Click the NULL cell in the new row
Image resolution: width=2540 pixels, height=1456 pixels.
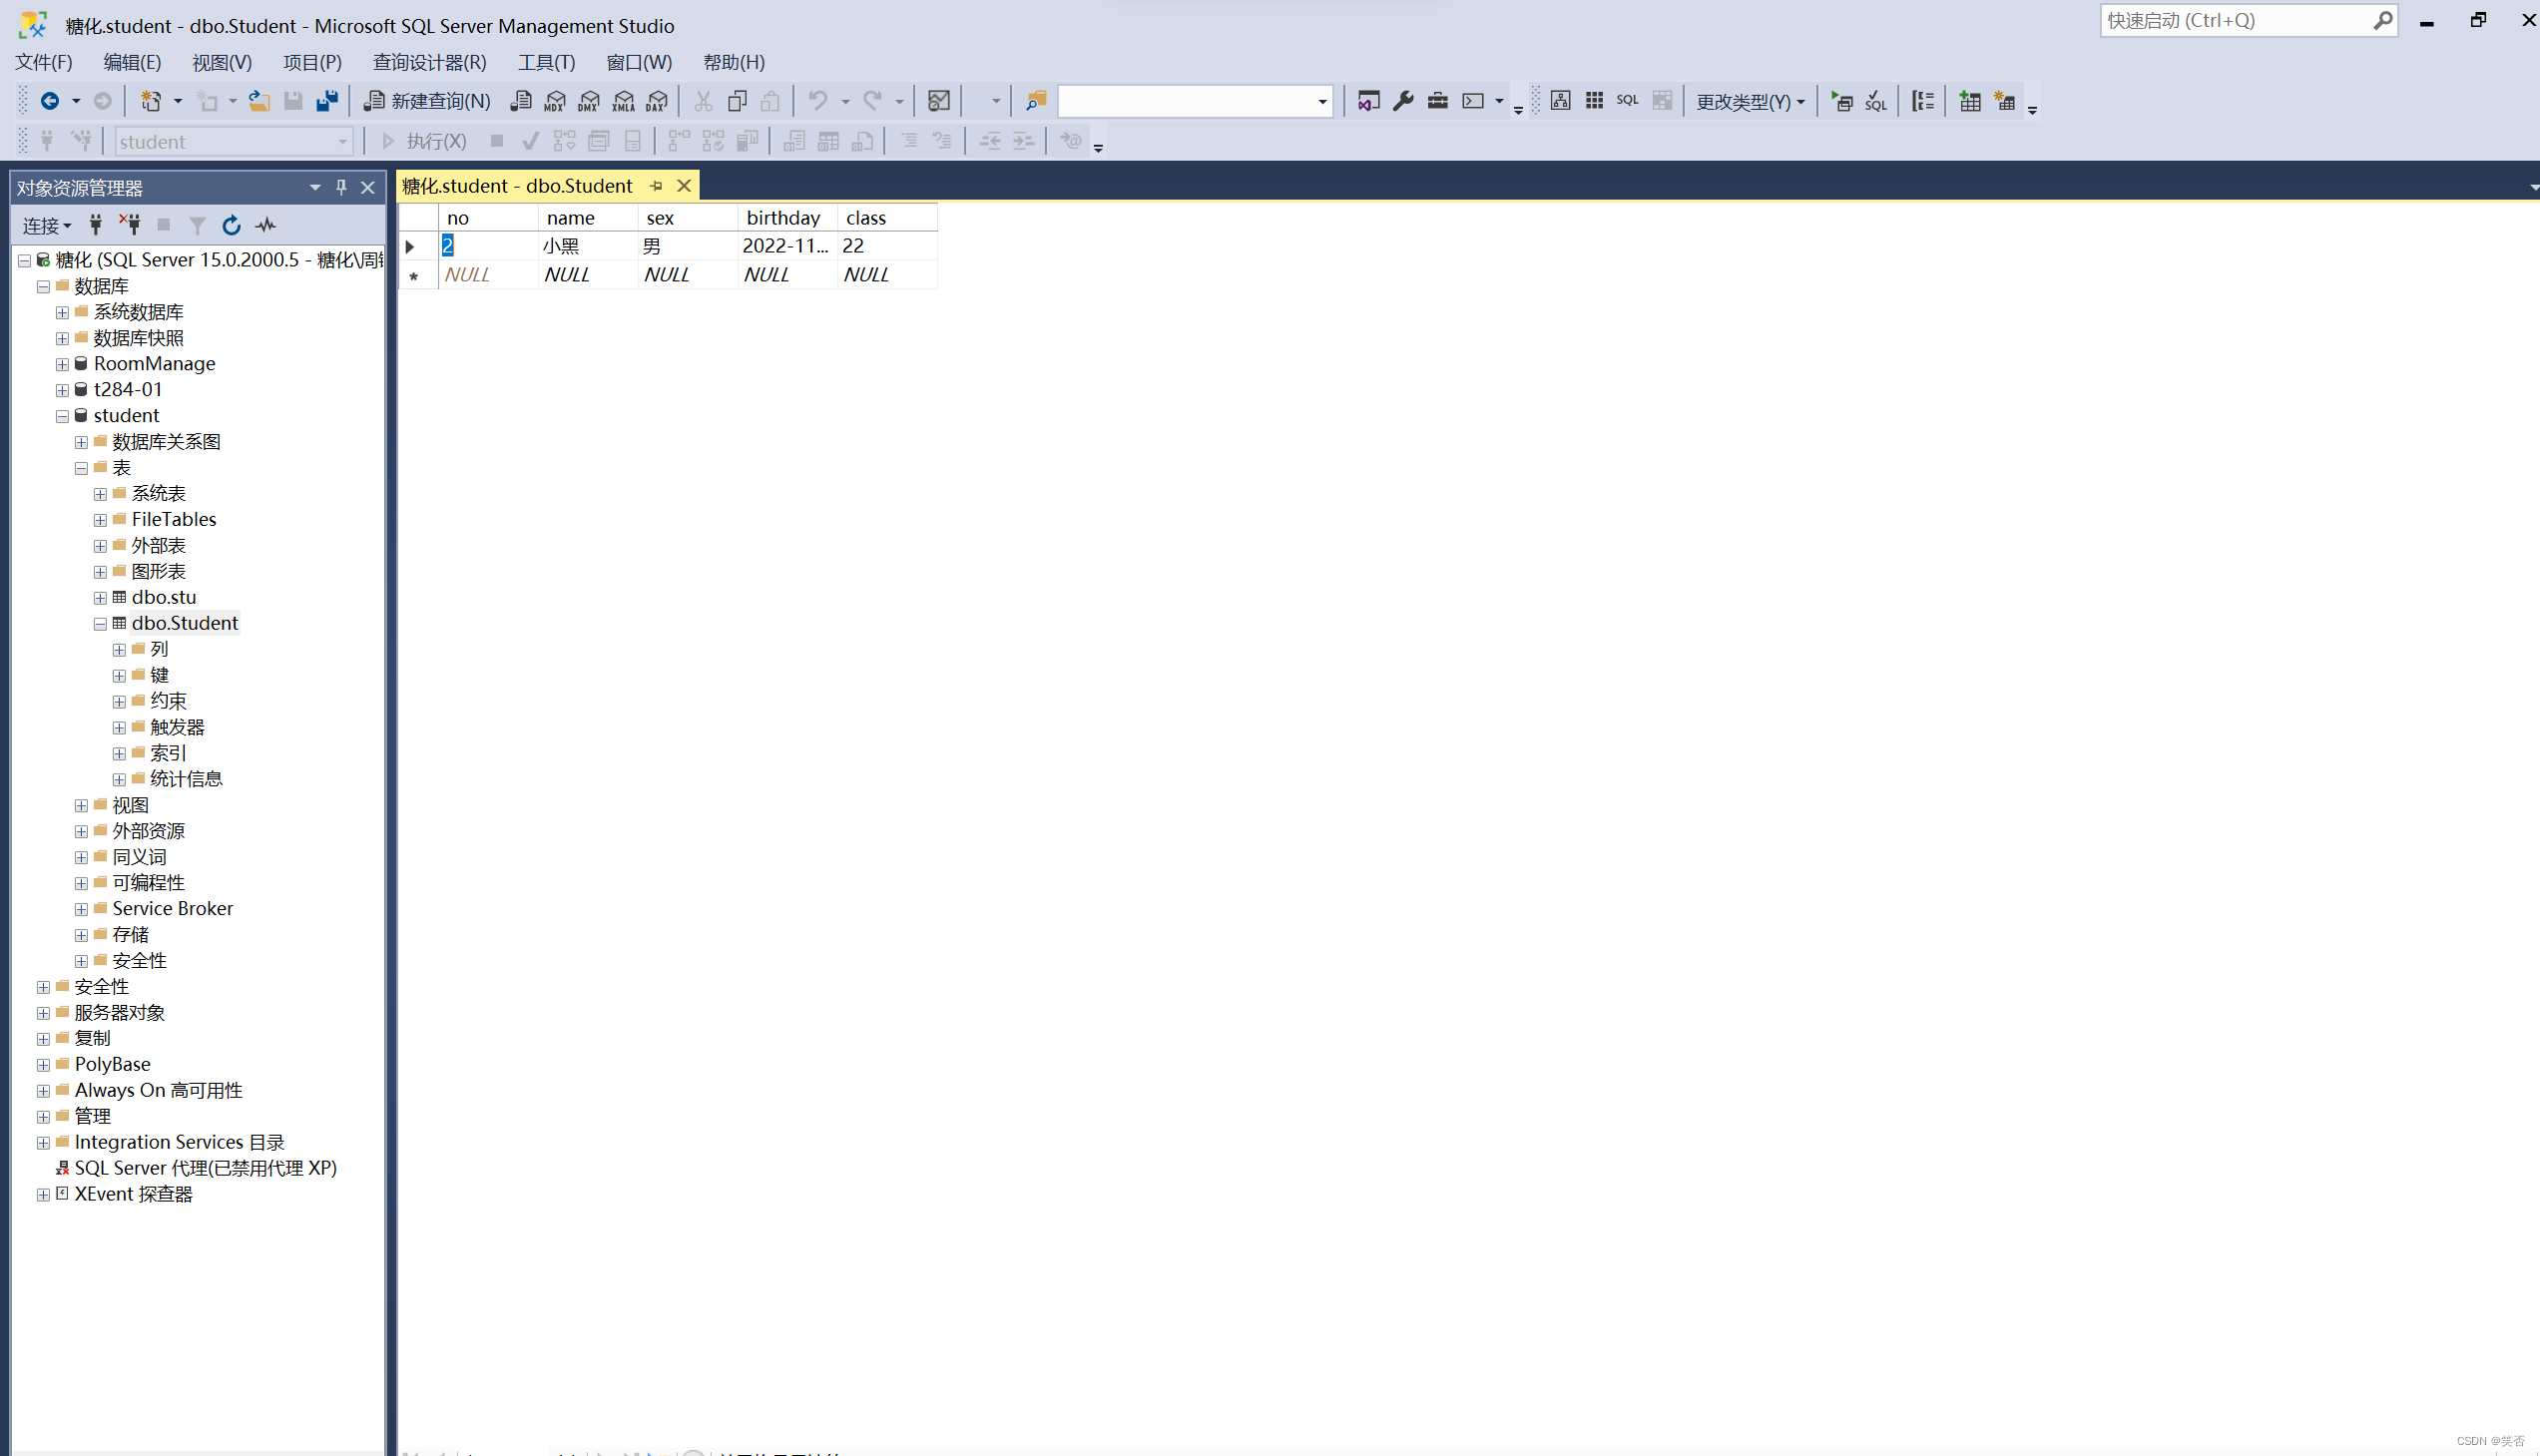click(x=467, y=274)
